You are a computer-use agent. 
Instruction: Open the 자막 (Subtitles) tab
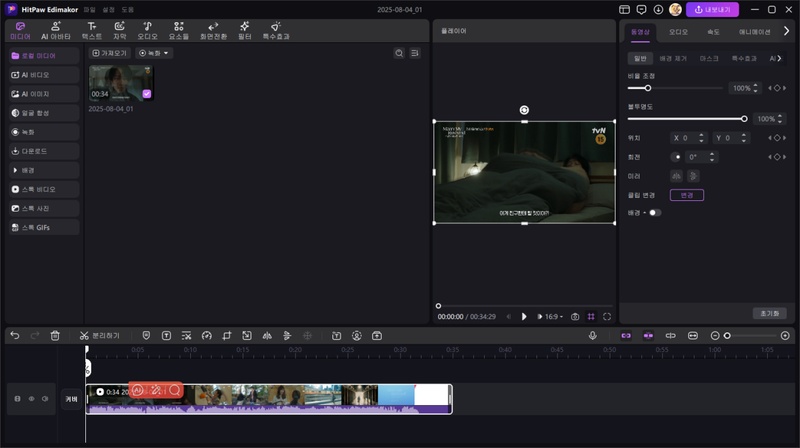tap(119, 31)
